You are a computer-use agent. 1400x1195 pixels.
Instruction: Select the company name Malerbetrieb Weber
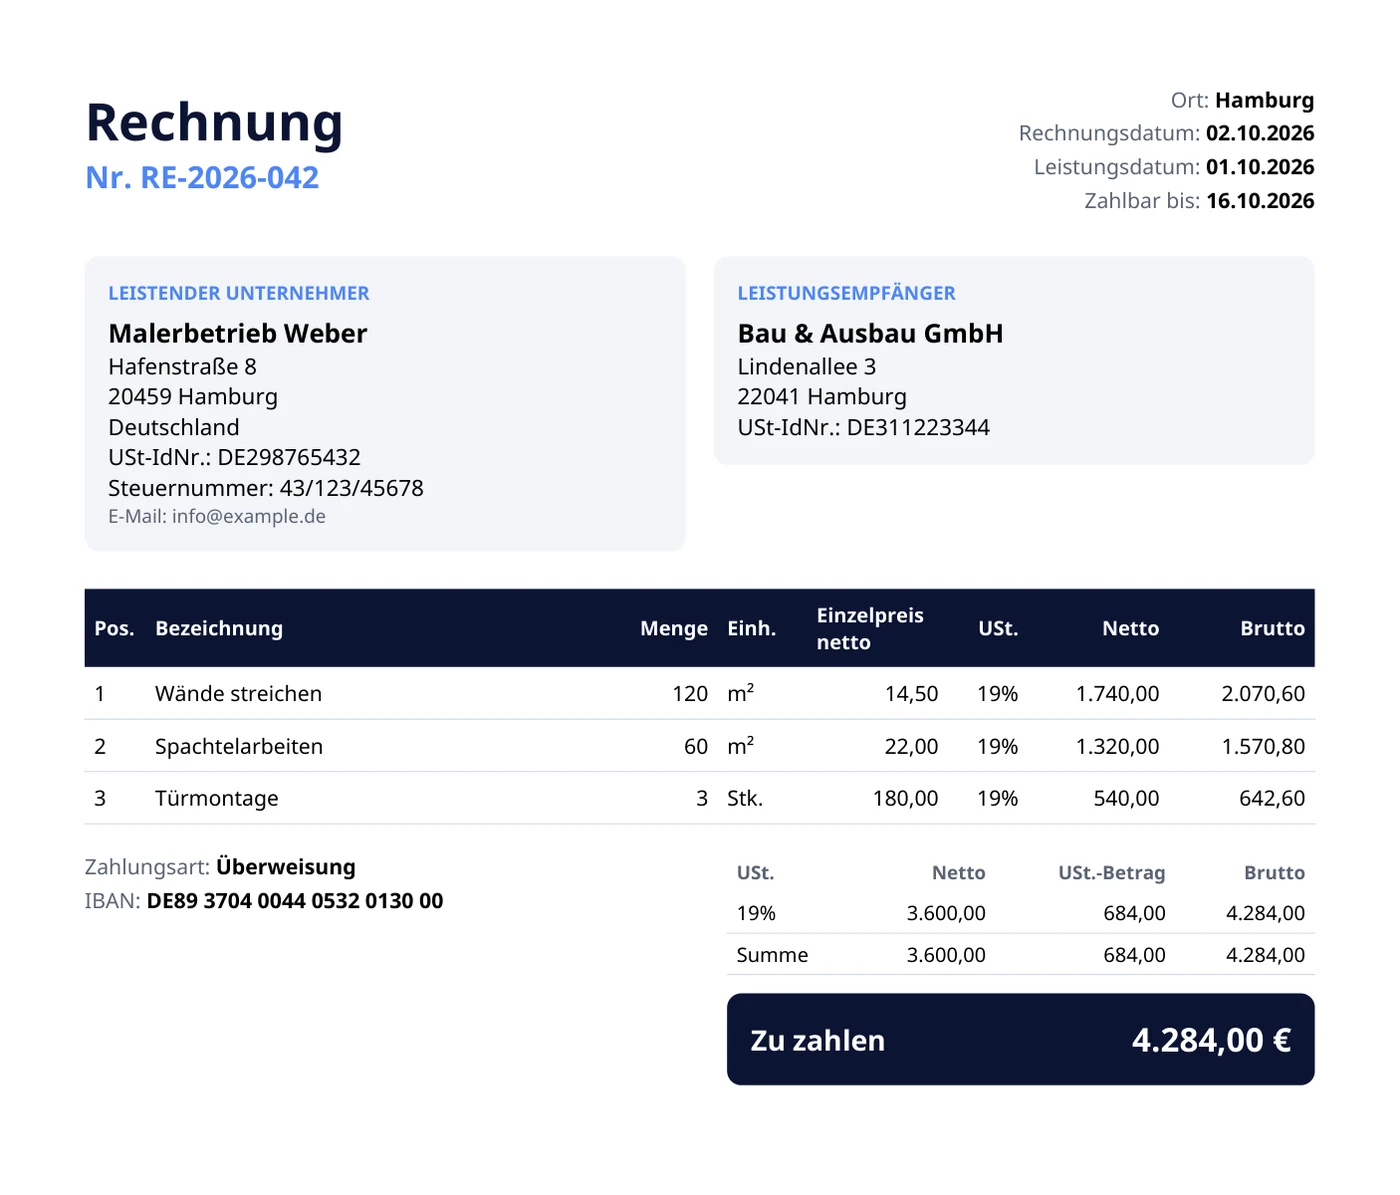pos(238,333)
